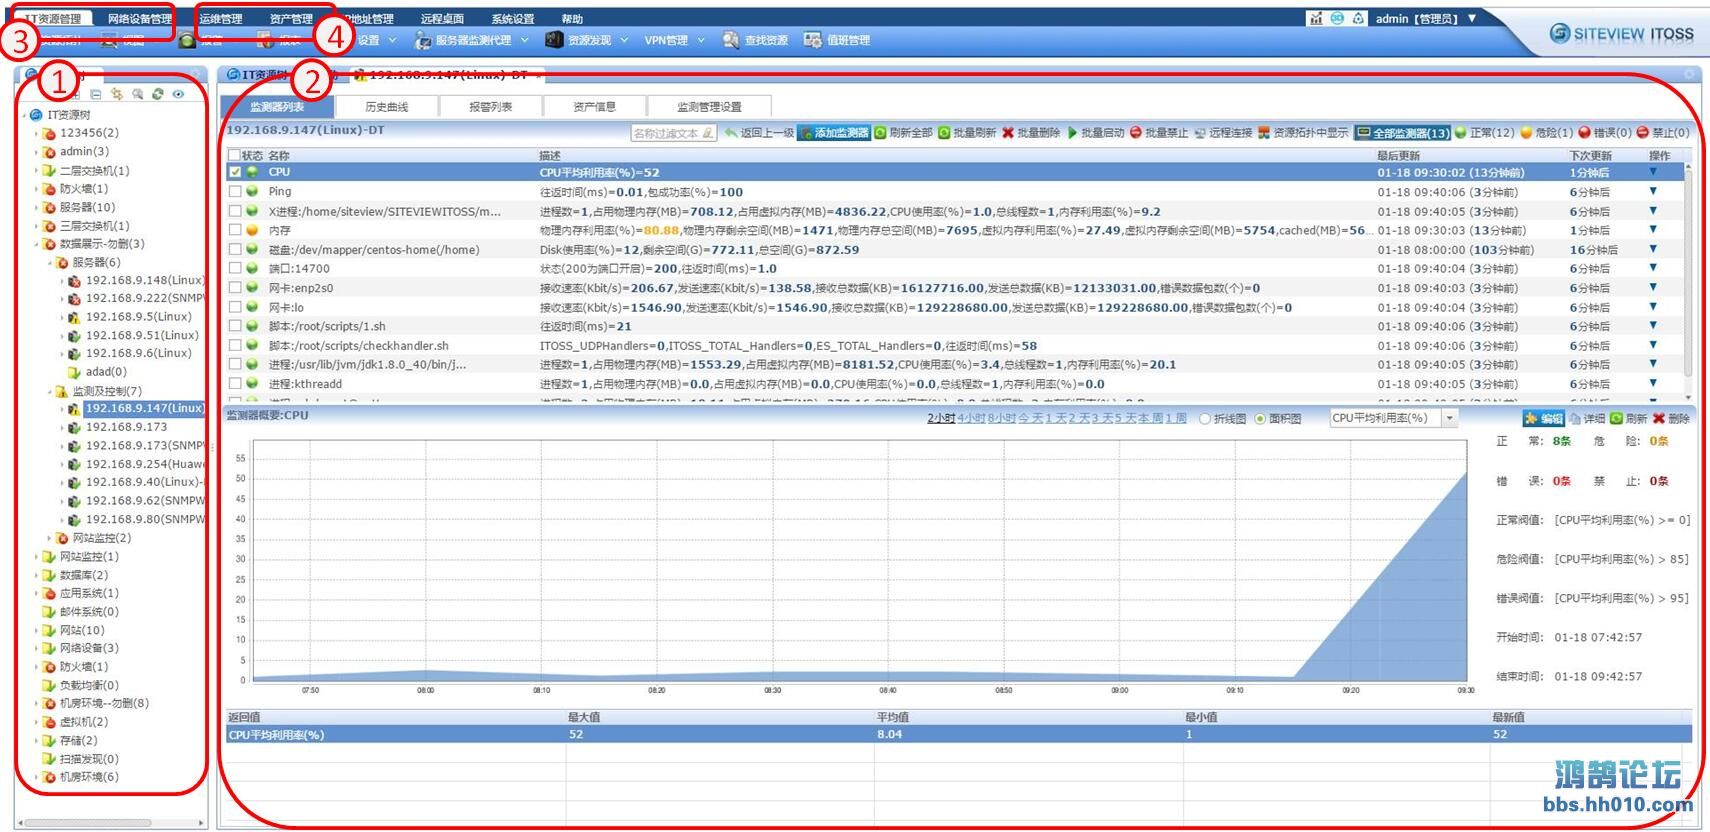Check the 网卡:lo row checkbox
Screen dimensions: 1710x832
point(235,307)
